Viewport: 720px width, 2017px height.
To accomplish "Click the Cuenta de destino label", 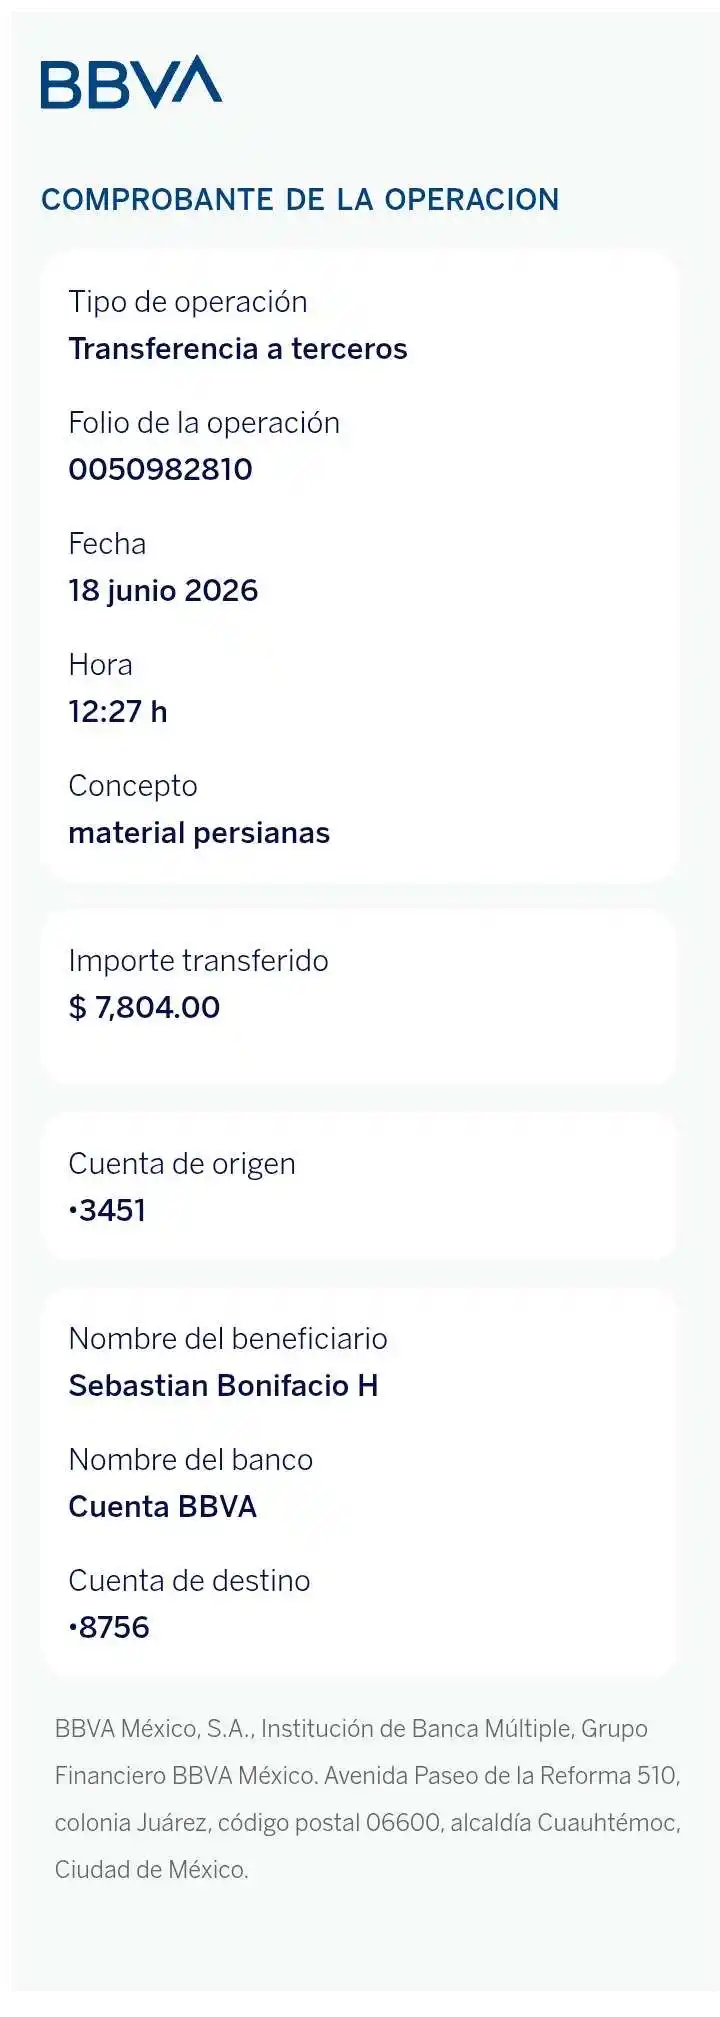I will (x=189, y=1580).
